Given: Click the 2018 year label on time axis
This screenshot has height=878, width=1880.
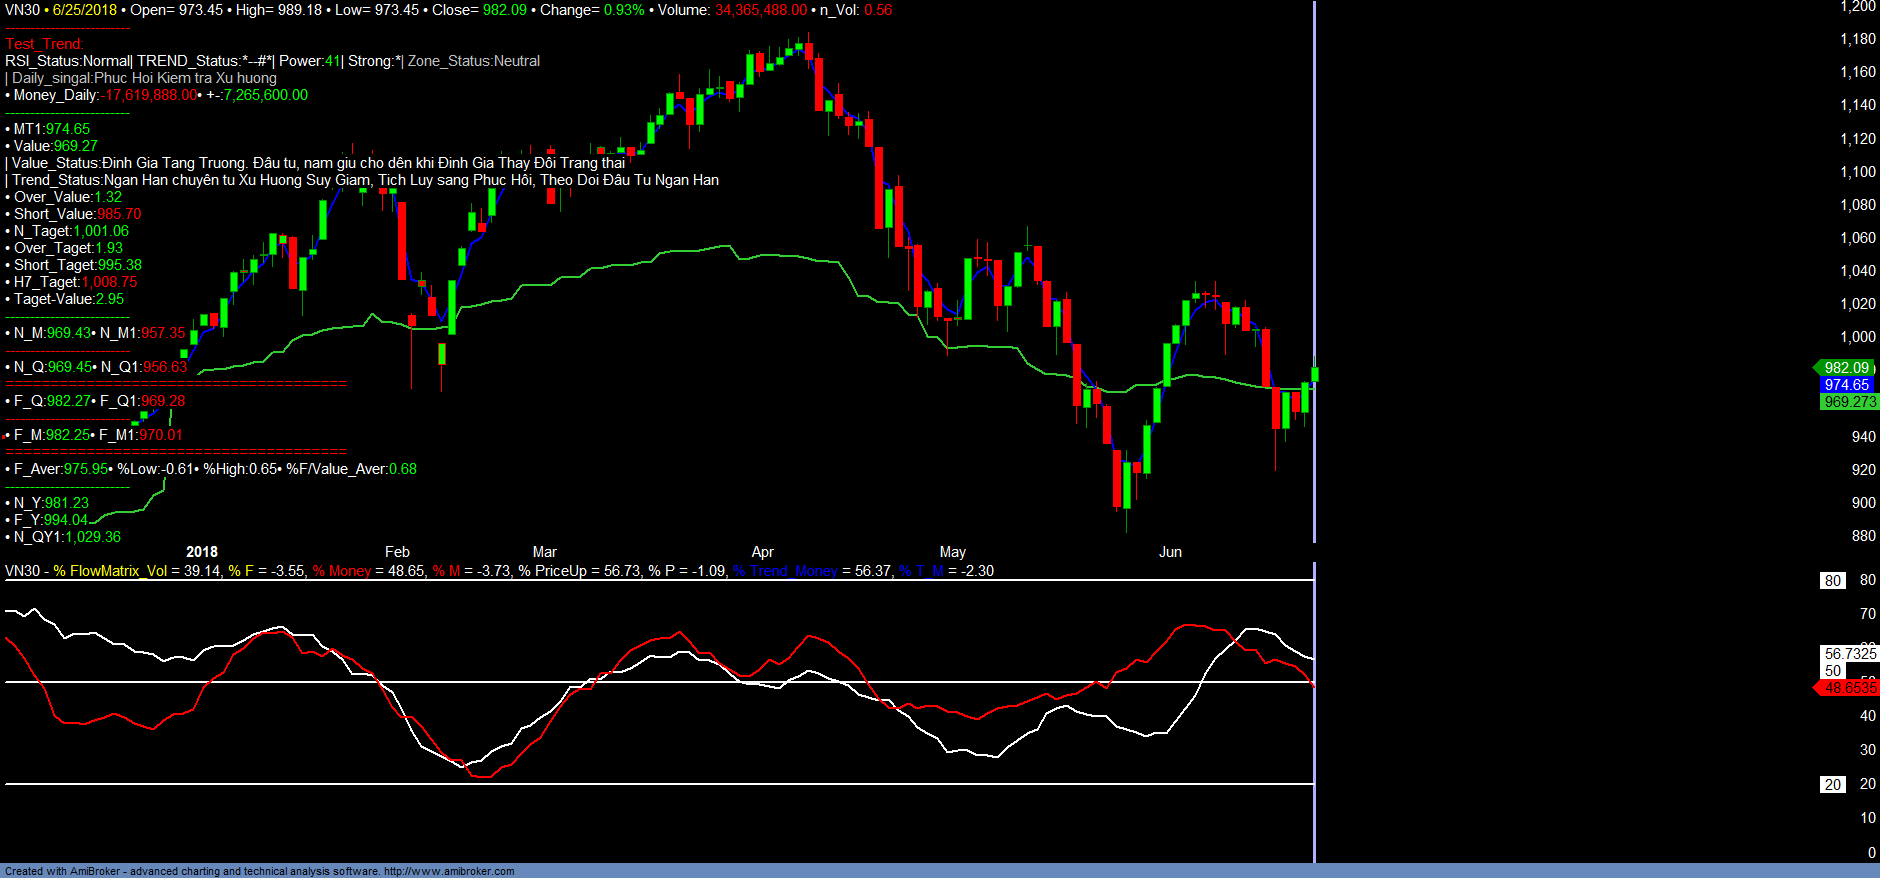Looking at the screenshot, I should click(x=202, y=552).
